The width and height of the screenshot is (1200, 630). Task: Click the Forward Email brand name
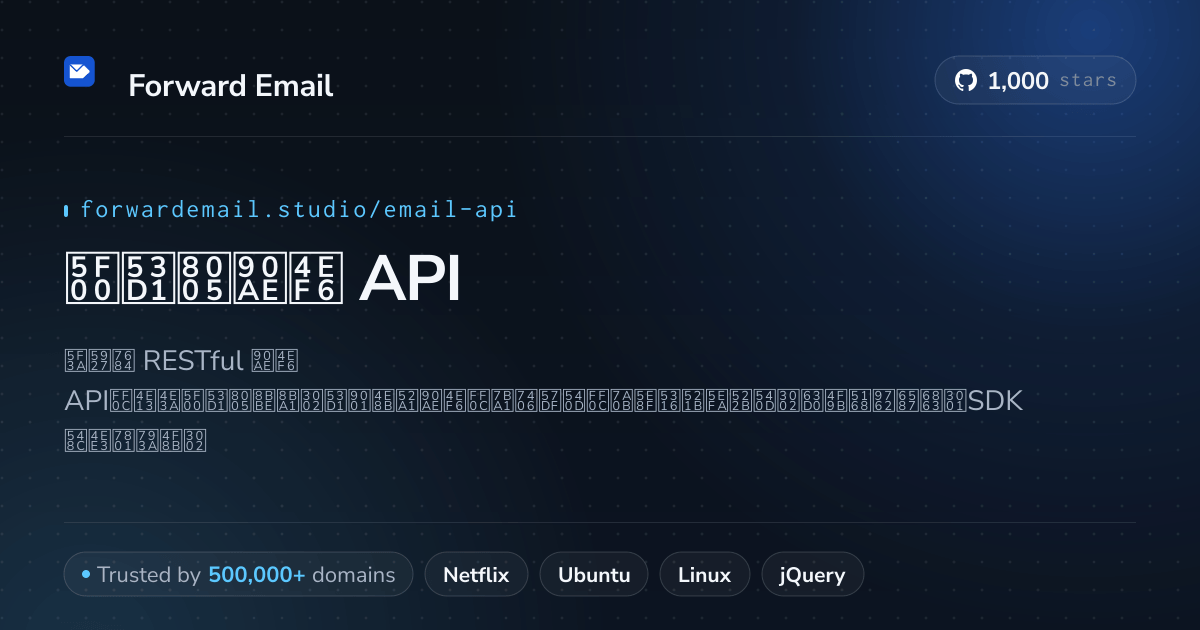231,86
